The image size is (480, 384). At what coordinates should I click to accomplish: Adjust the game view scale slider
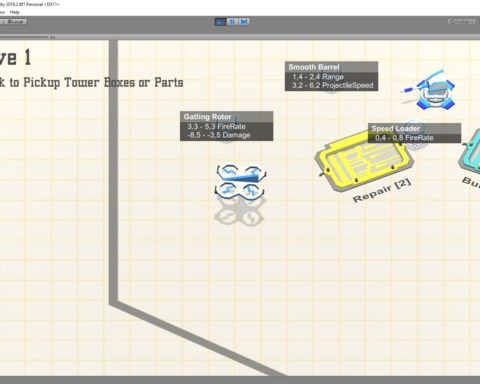click(24, 37)
